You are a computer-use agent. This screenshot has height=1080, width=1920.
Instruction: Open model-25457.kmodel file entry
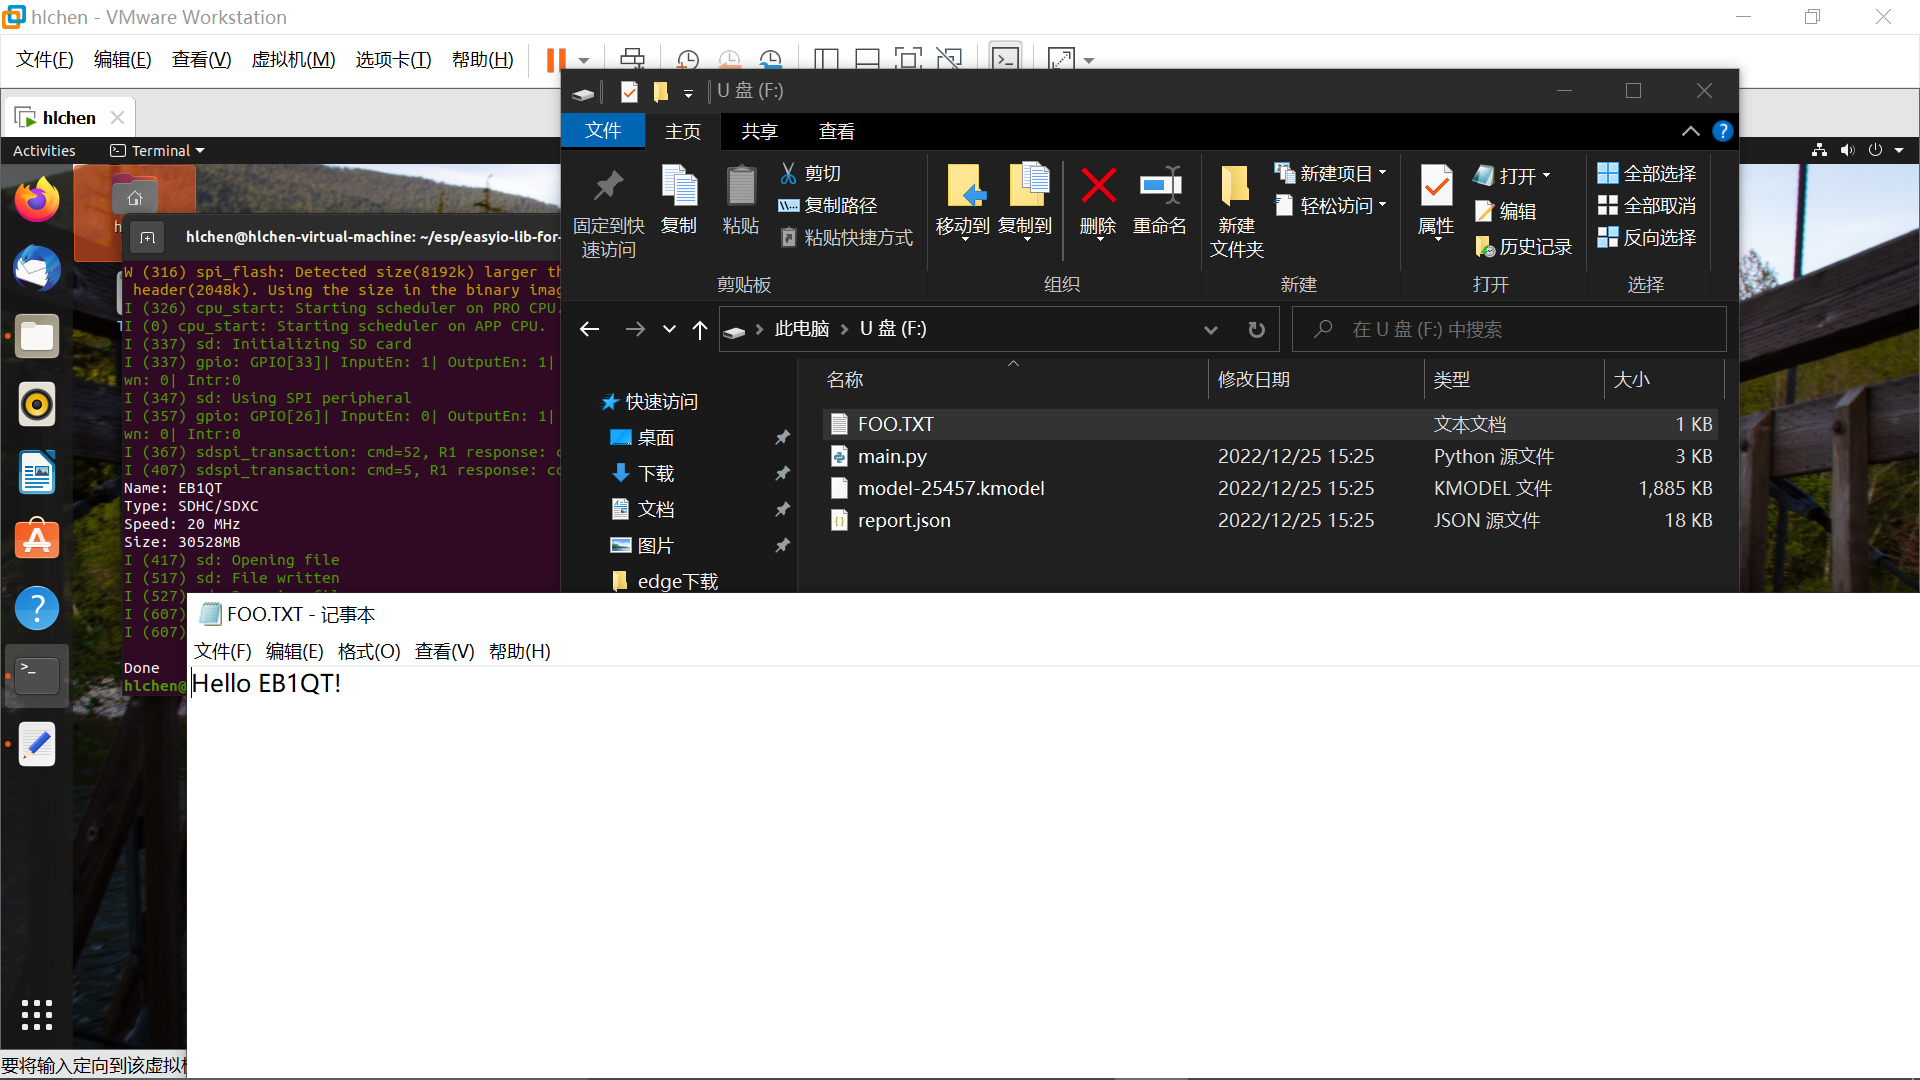coord(950,488)
